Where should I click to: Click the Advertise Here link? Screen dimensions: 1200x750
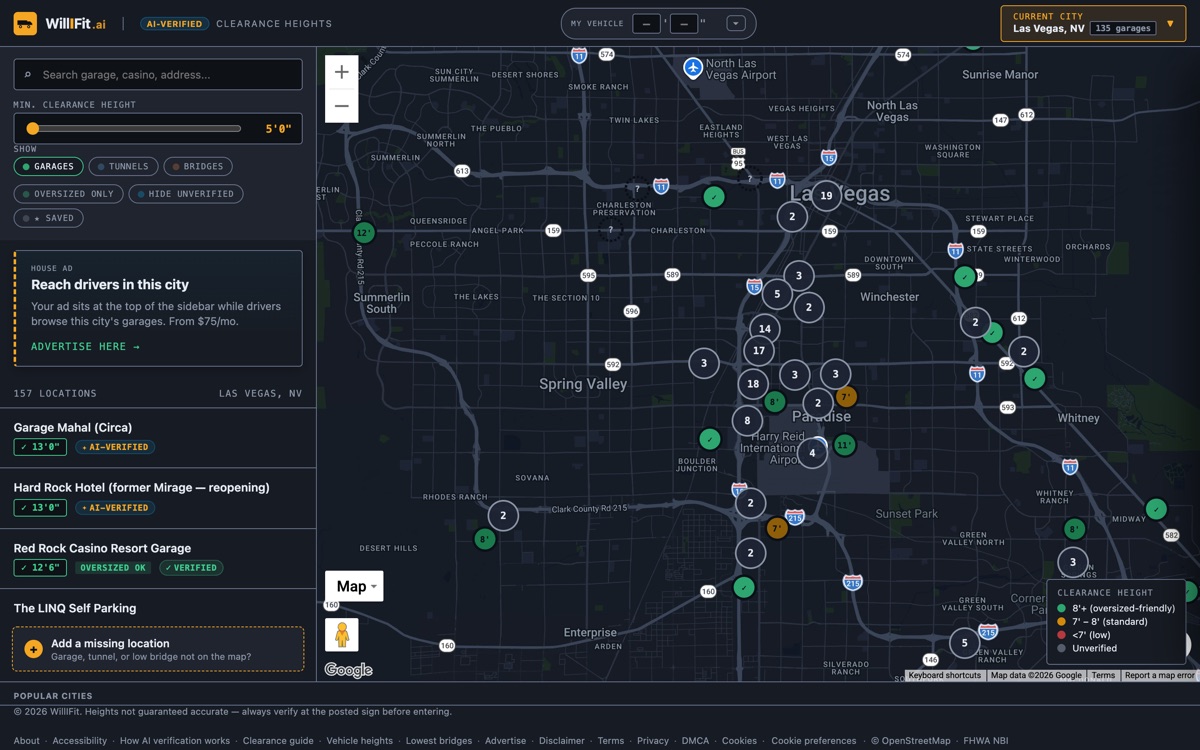(x=85, y=347)
